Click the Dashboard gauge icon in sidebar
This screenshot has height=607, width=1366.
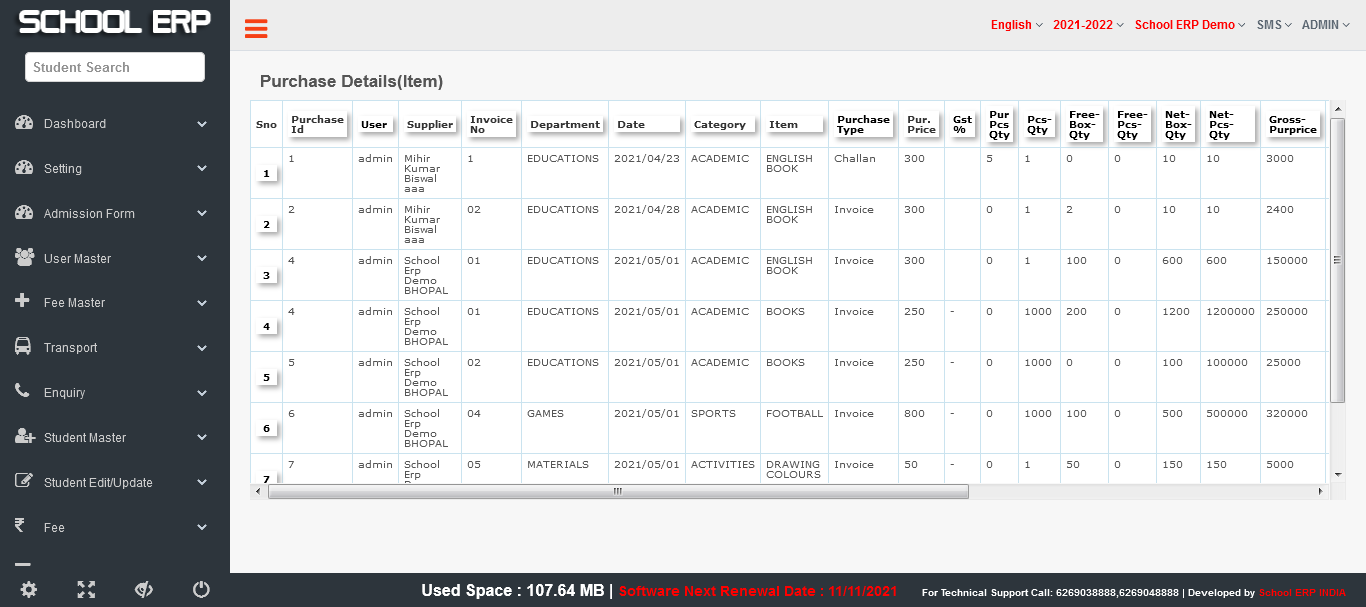[25, 123]
